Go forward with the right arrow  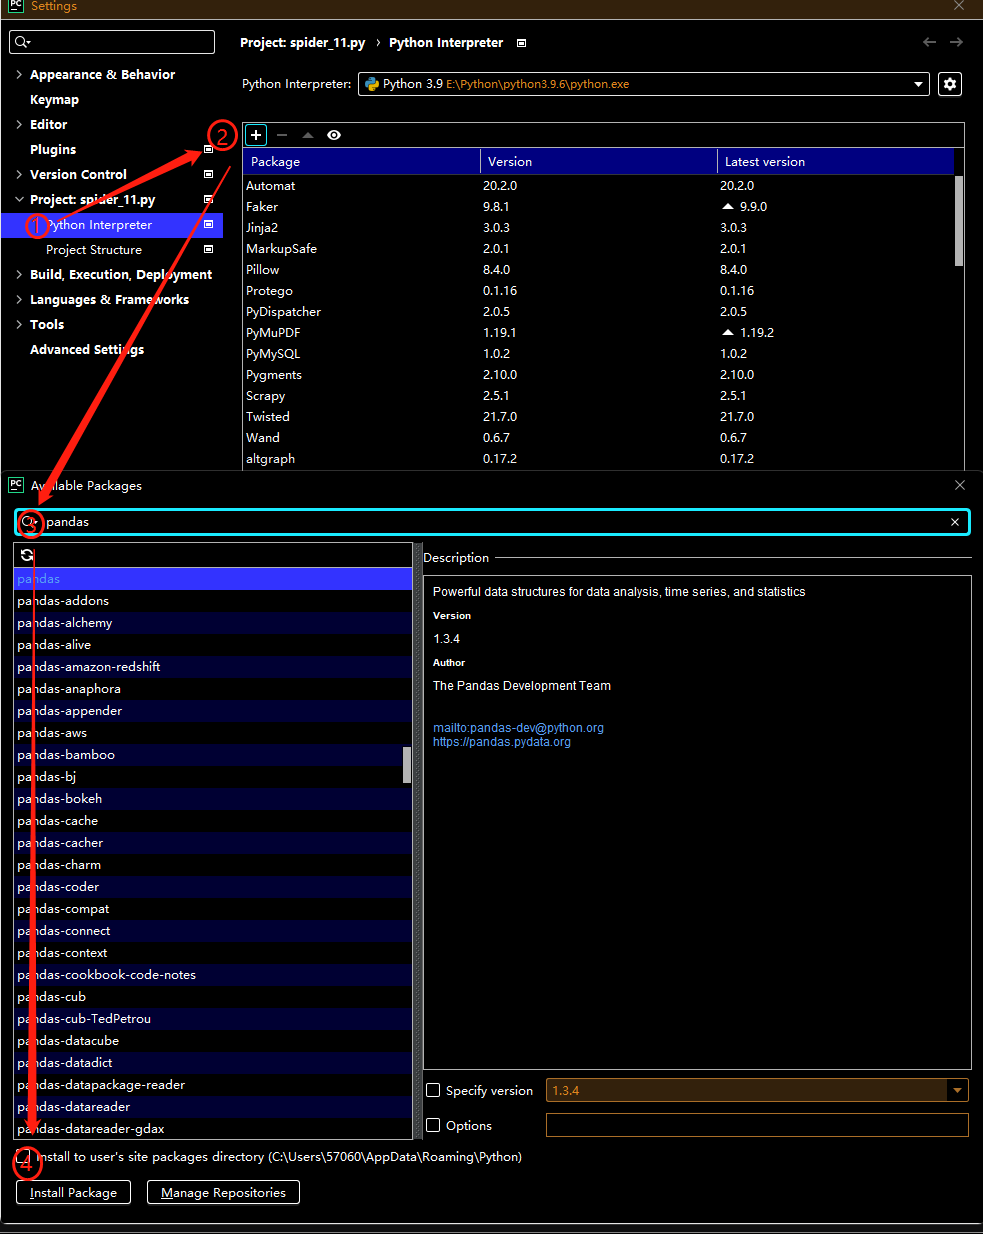956,42
